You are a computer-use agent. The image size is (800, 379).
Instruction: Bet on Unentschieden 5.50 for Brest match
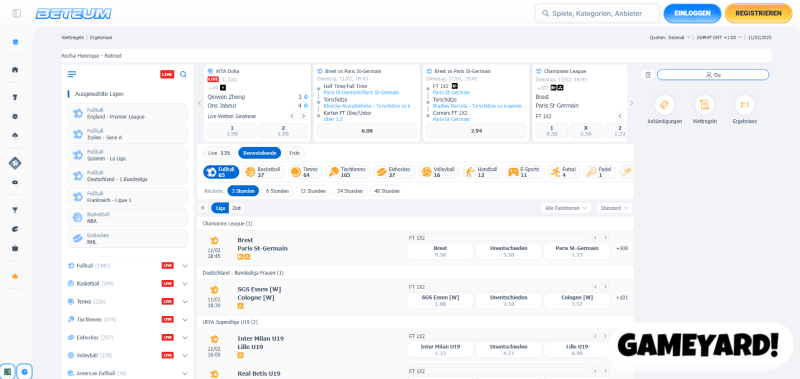pyautogui.click(x=509, y=251)
